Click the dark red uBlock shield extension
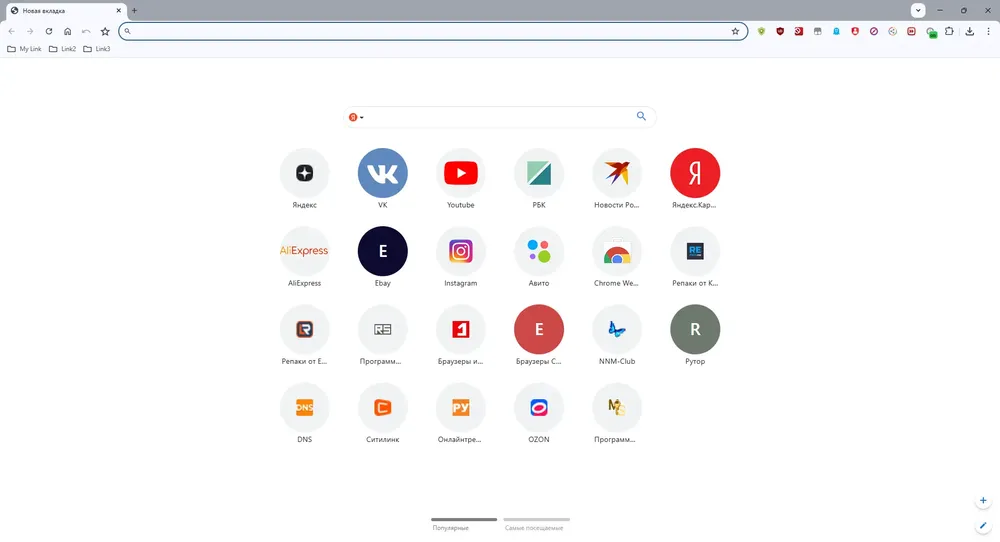Viewport: 1000px width, 542px height. (780, 31)
